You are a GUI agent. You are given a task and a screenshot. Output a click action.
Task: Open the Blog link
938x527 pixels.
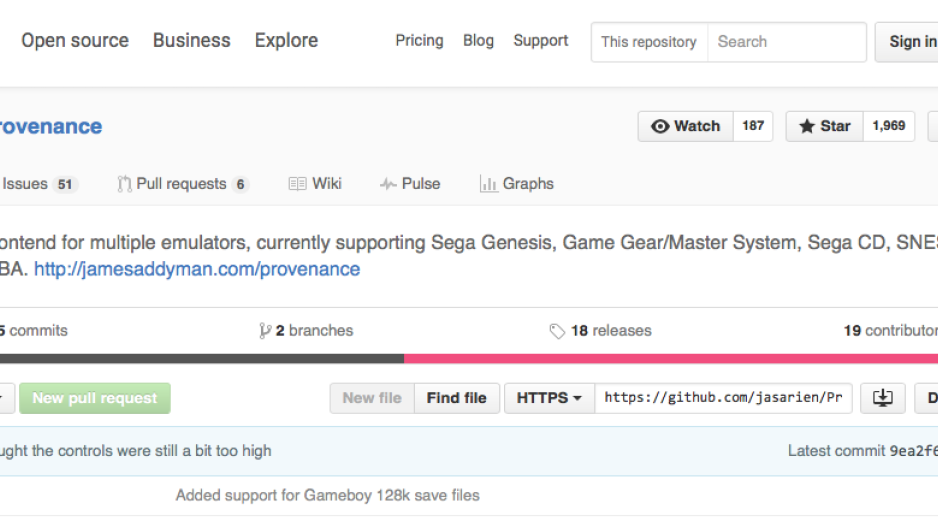[478, 41]
